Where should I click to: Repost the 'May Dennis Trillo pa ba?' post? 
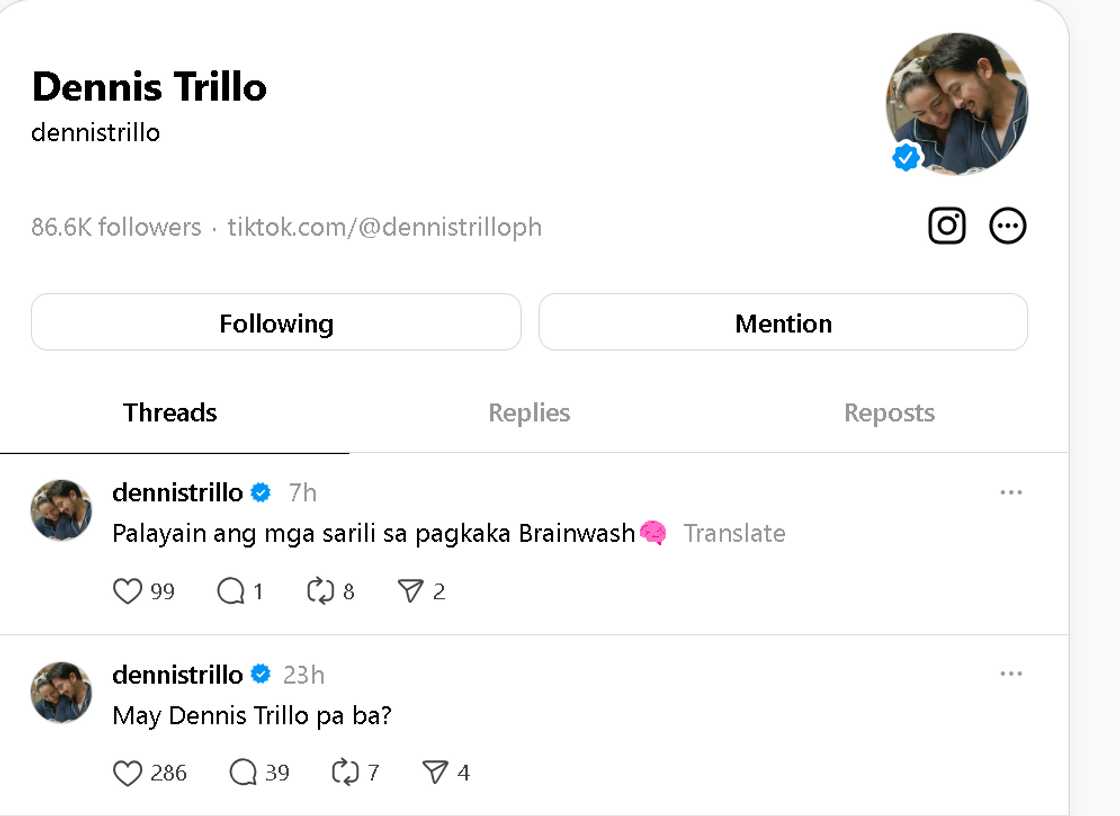tap(345, 773)
